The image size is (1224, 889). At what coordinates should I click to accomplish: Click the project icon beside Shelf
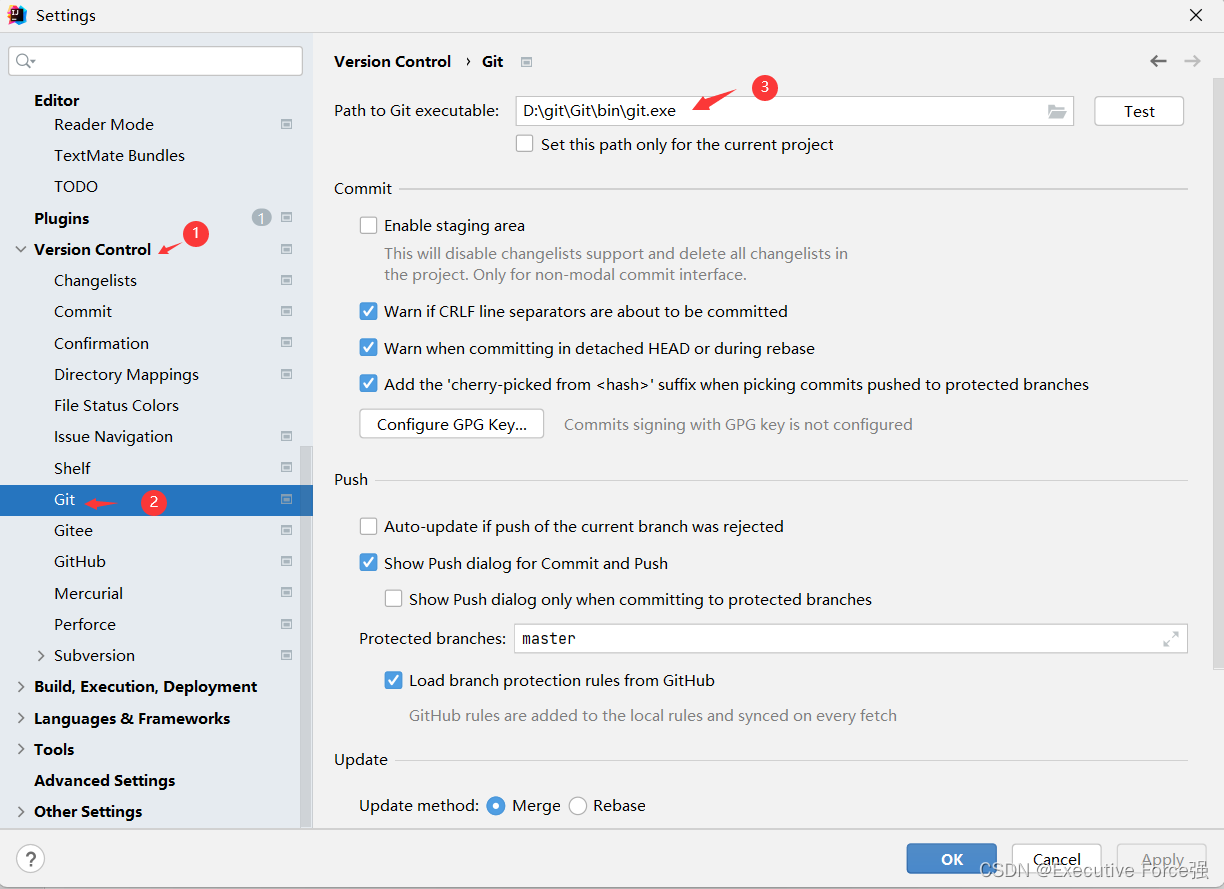[287, 468]
